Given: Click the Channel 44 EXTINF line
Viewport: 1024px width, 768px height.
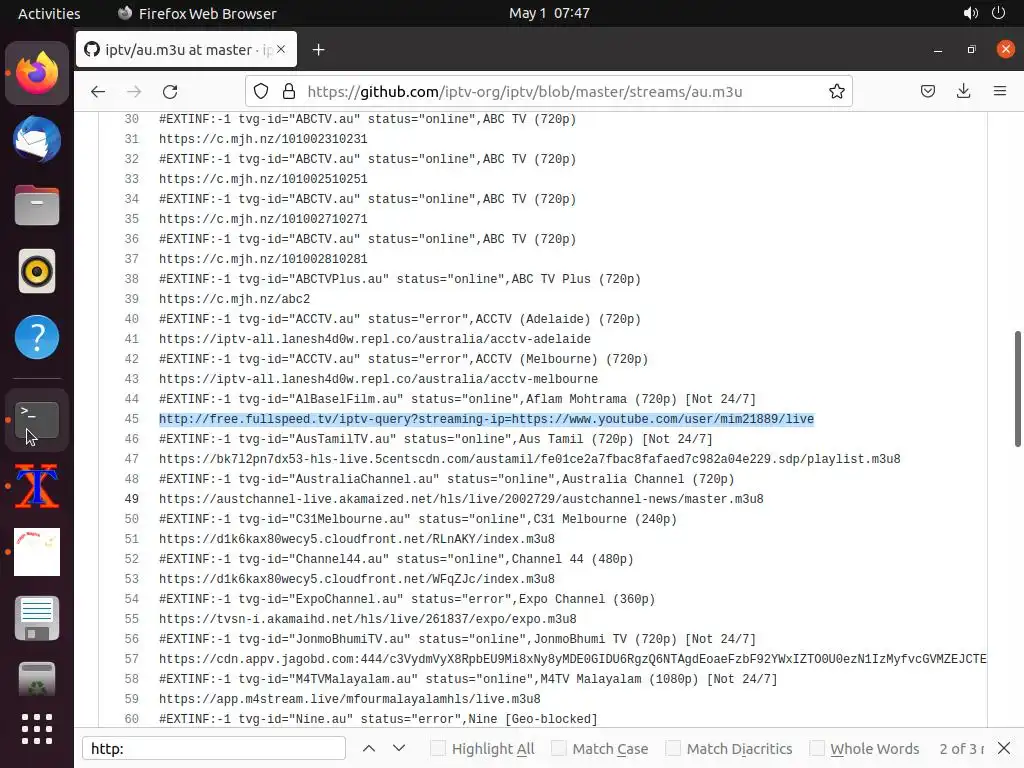Looking at the screenshot, I should pos(396,559).
